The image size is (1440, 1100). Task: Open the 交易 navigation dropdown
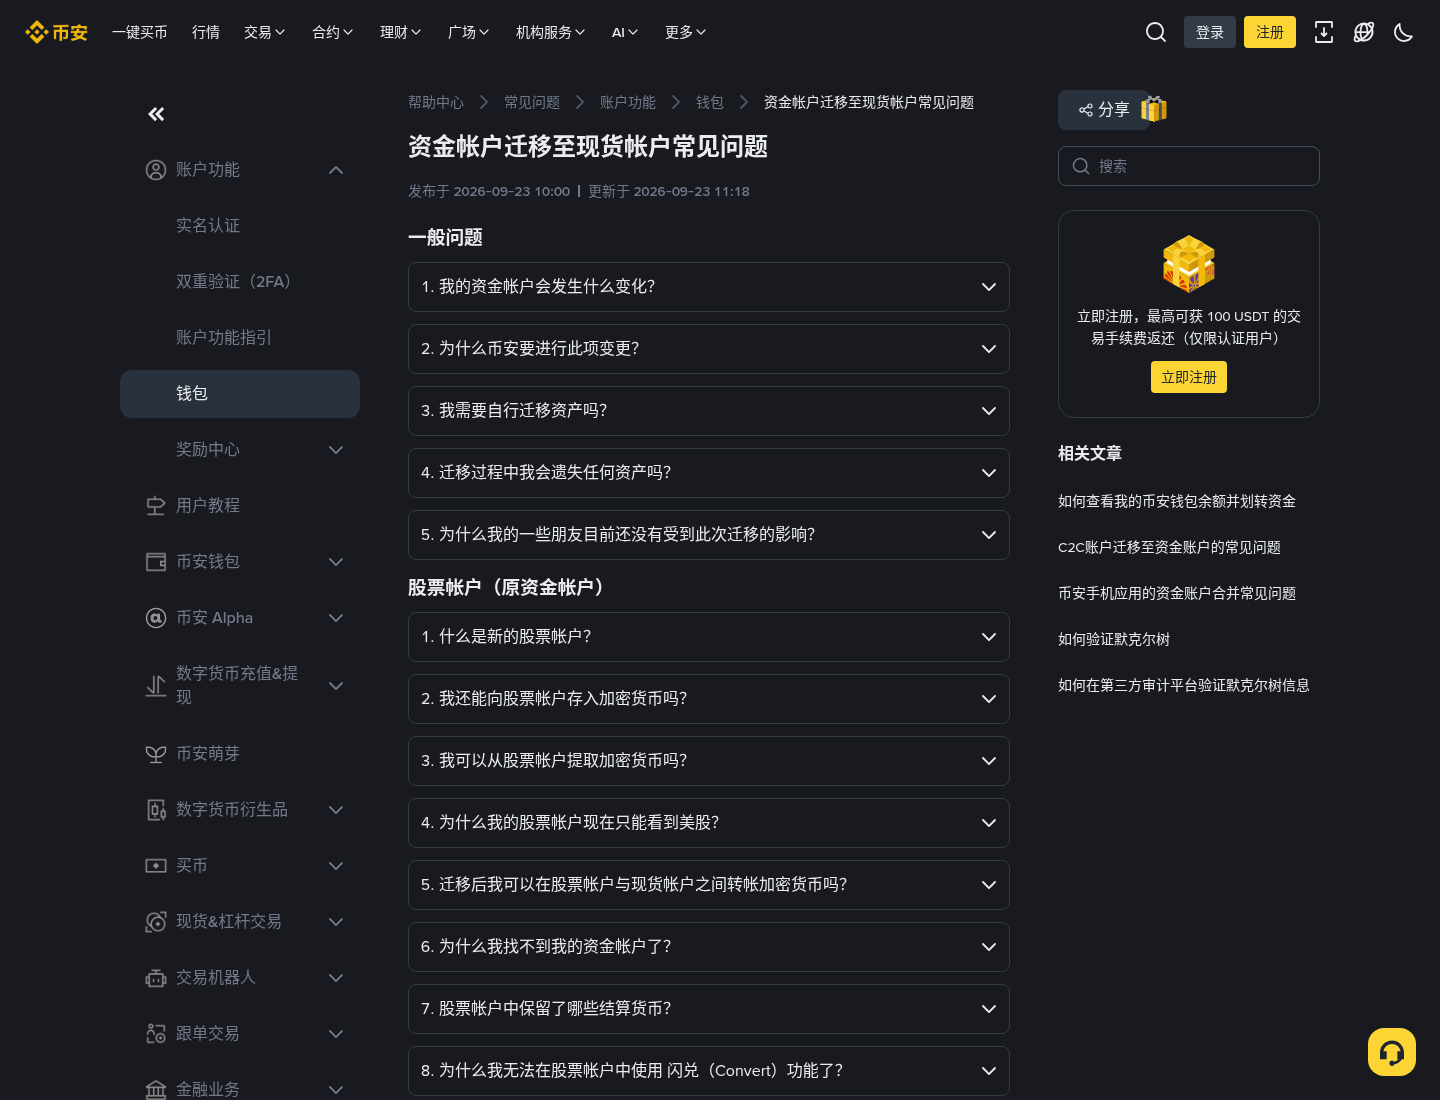(x=265, y=32)
